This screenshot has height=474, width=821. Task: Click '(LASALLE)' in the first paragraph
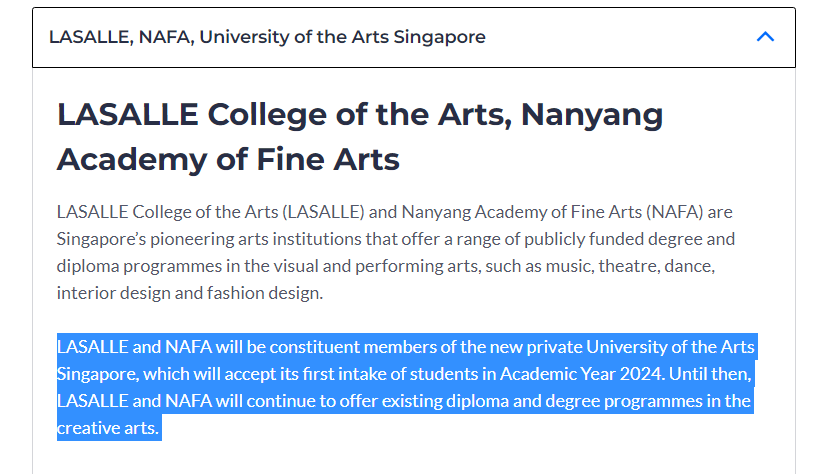pyautogui.click(x=323, y=212)
